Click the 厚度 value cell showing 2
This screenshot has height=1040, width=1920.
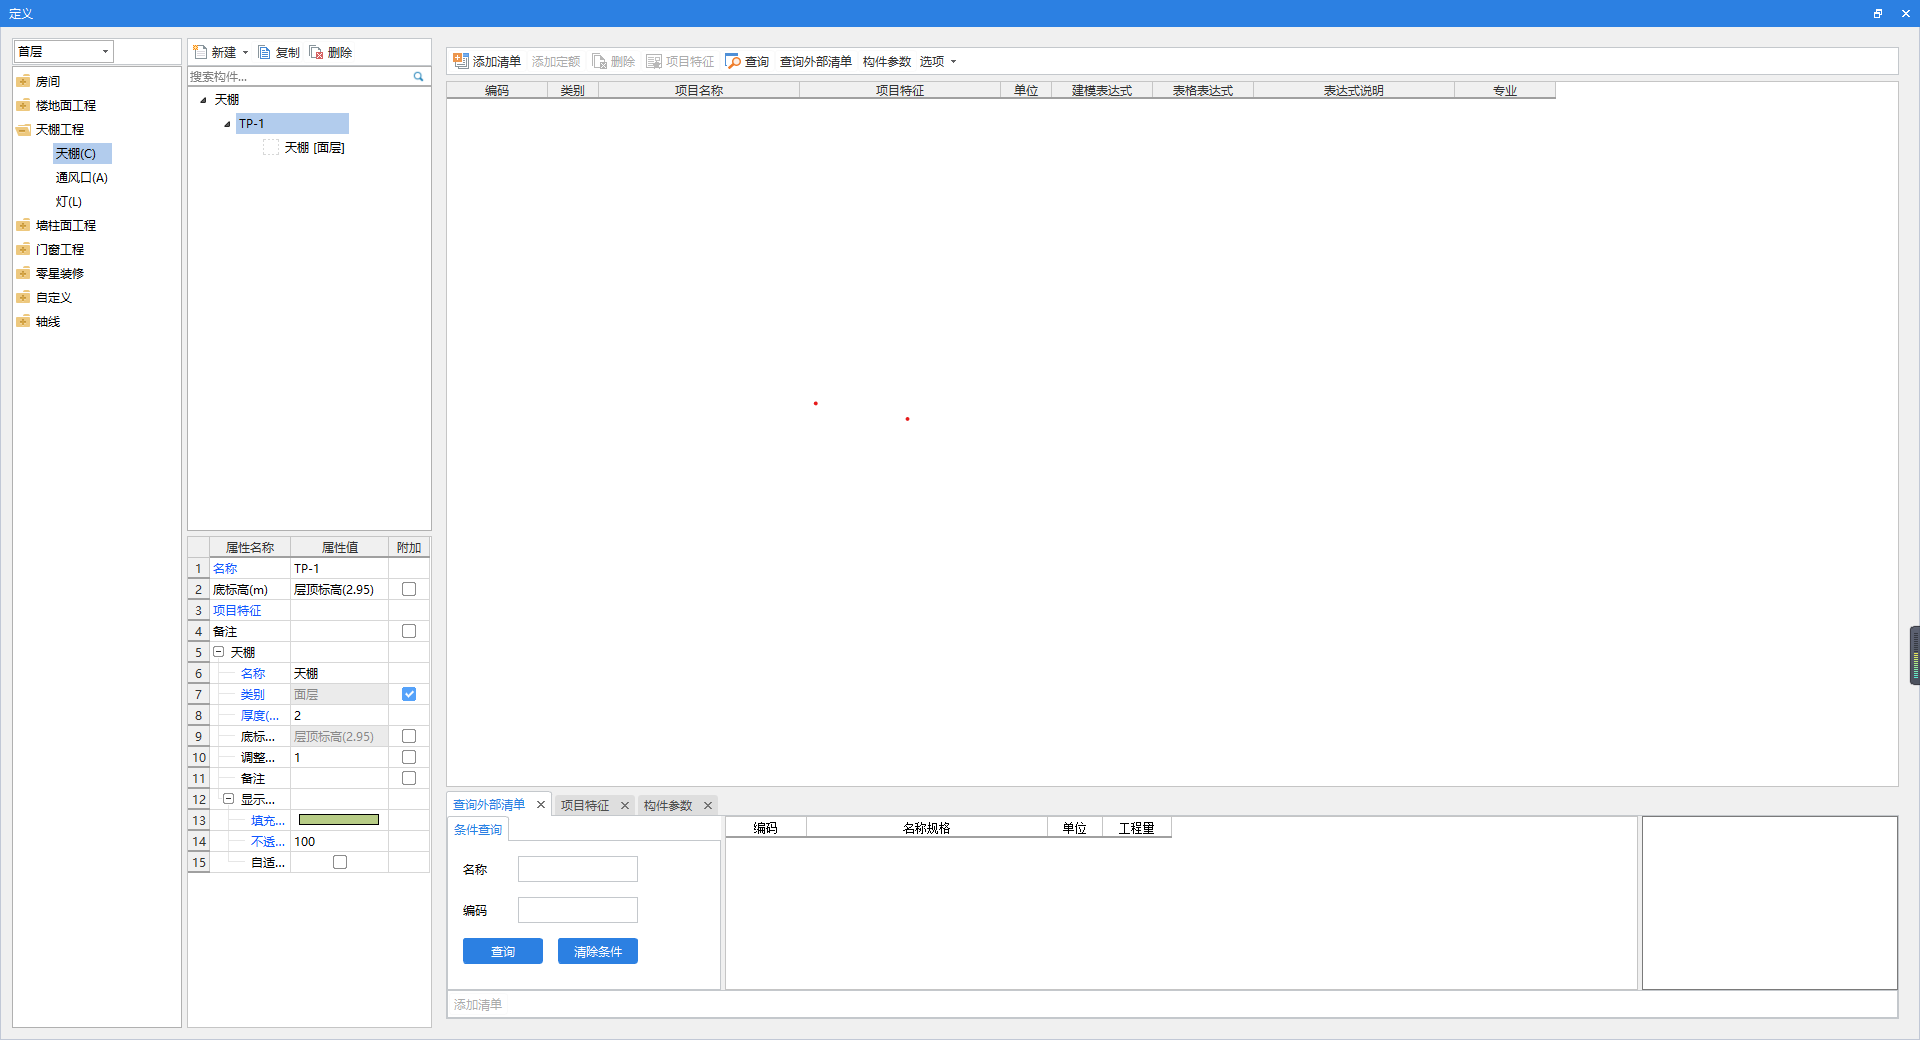339,715
